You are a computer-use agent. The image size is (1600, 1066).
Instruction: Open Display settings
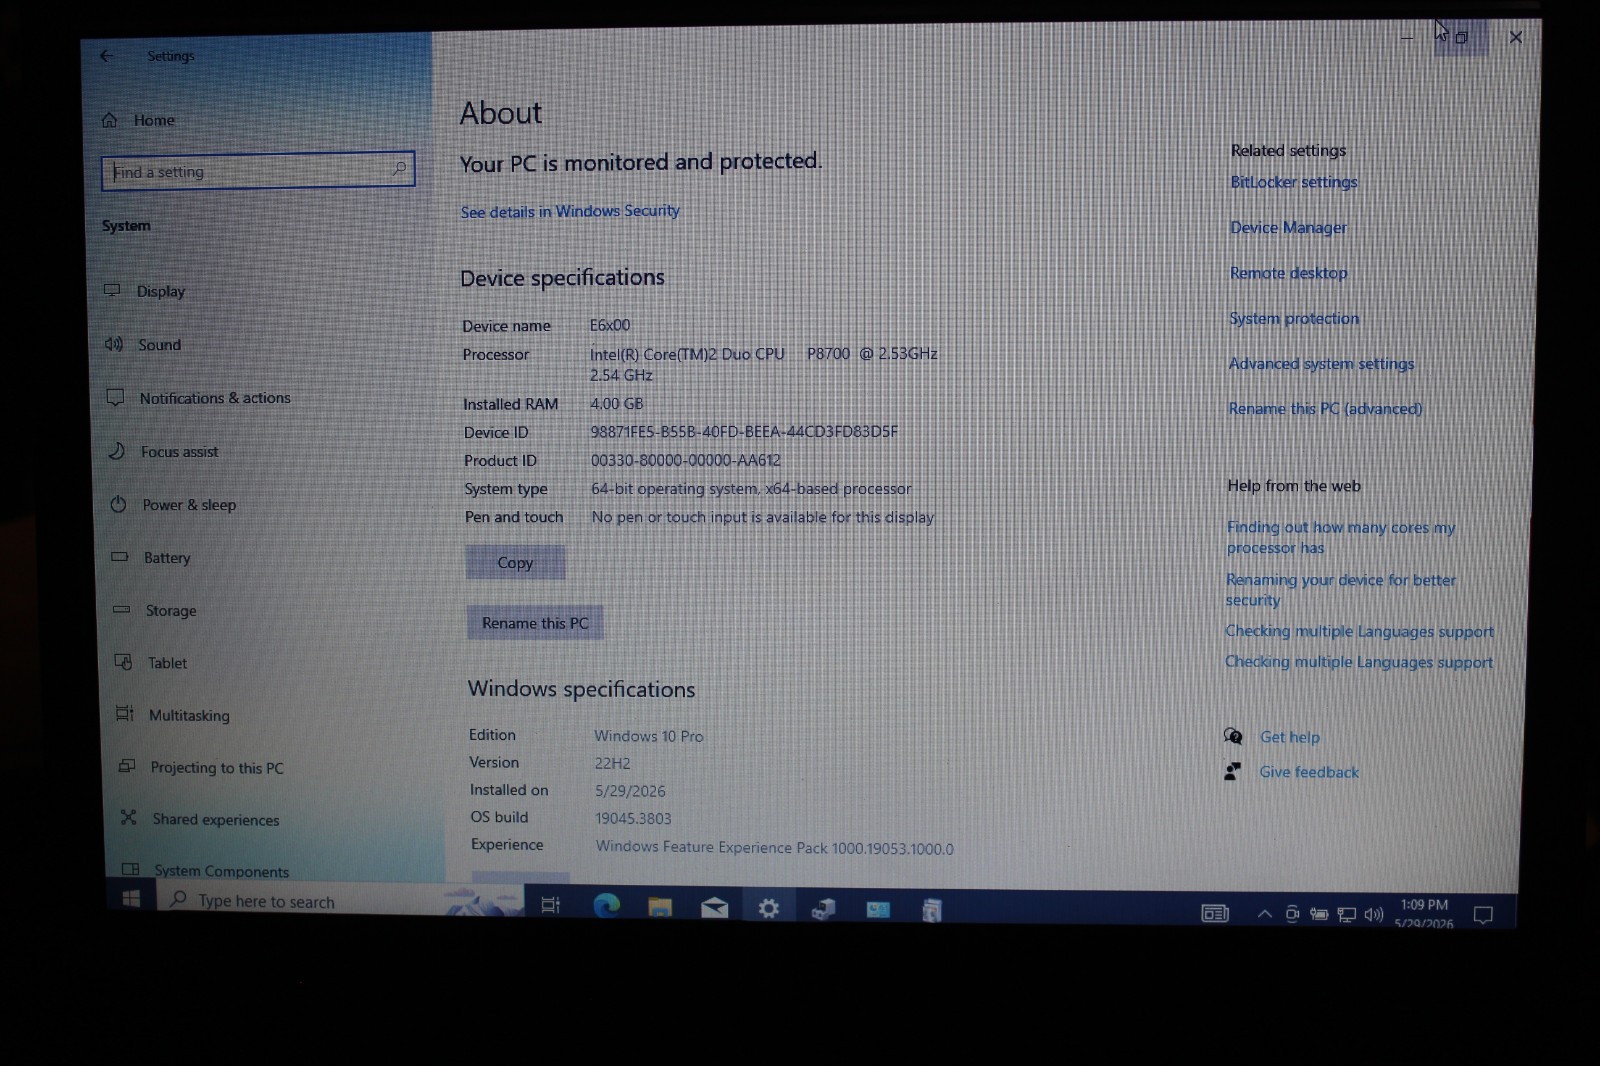[x=146, y=291]
